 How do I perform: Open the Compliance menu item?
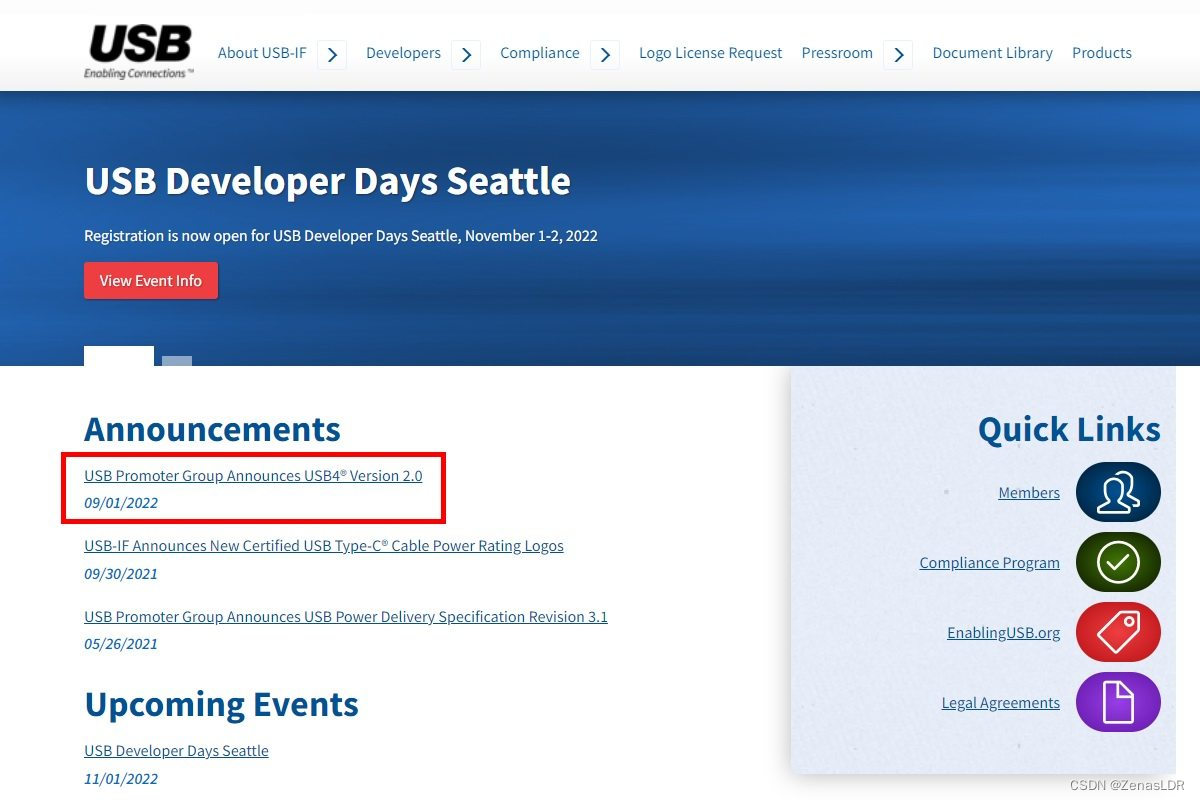[x=540, y=53]
